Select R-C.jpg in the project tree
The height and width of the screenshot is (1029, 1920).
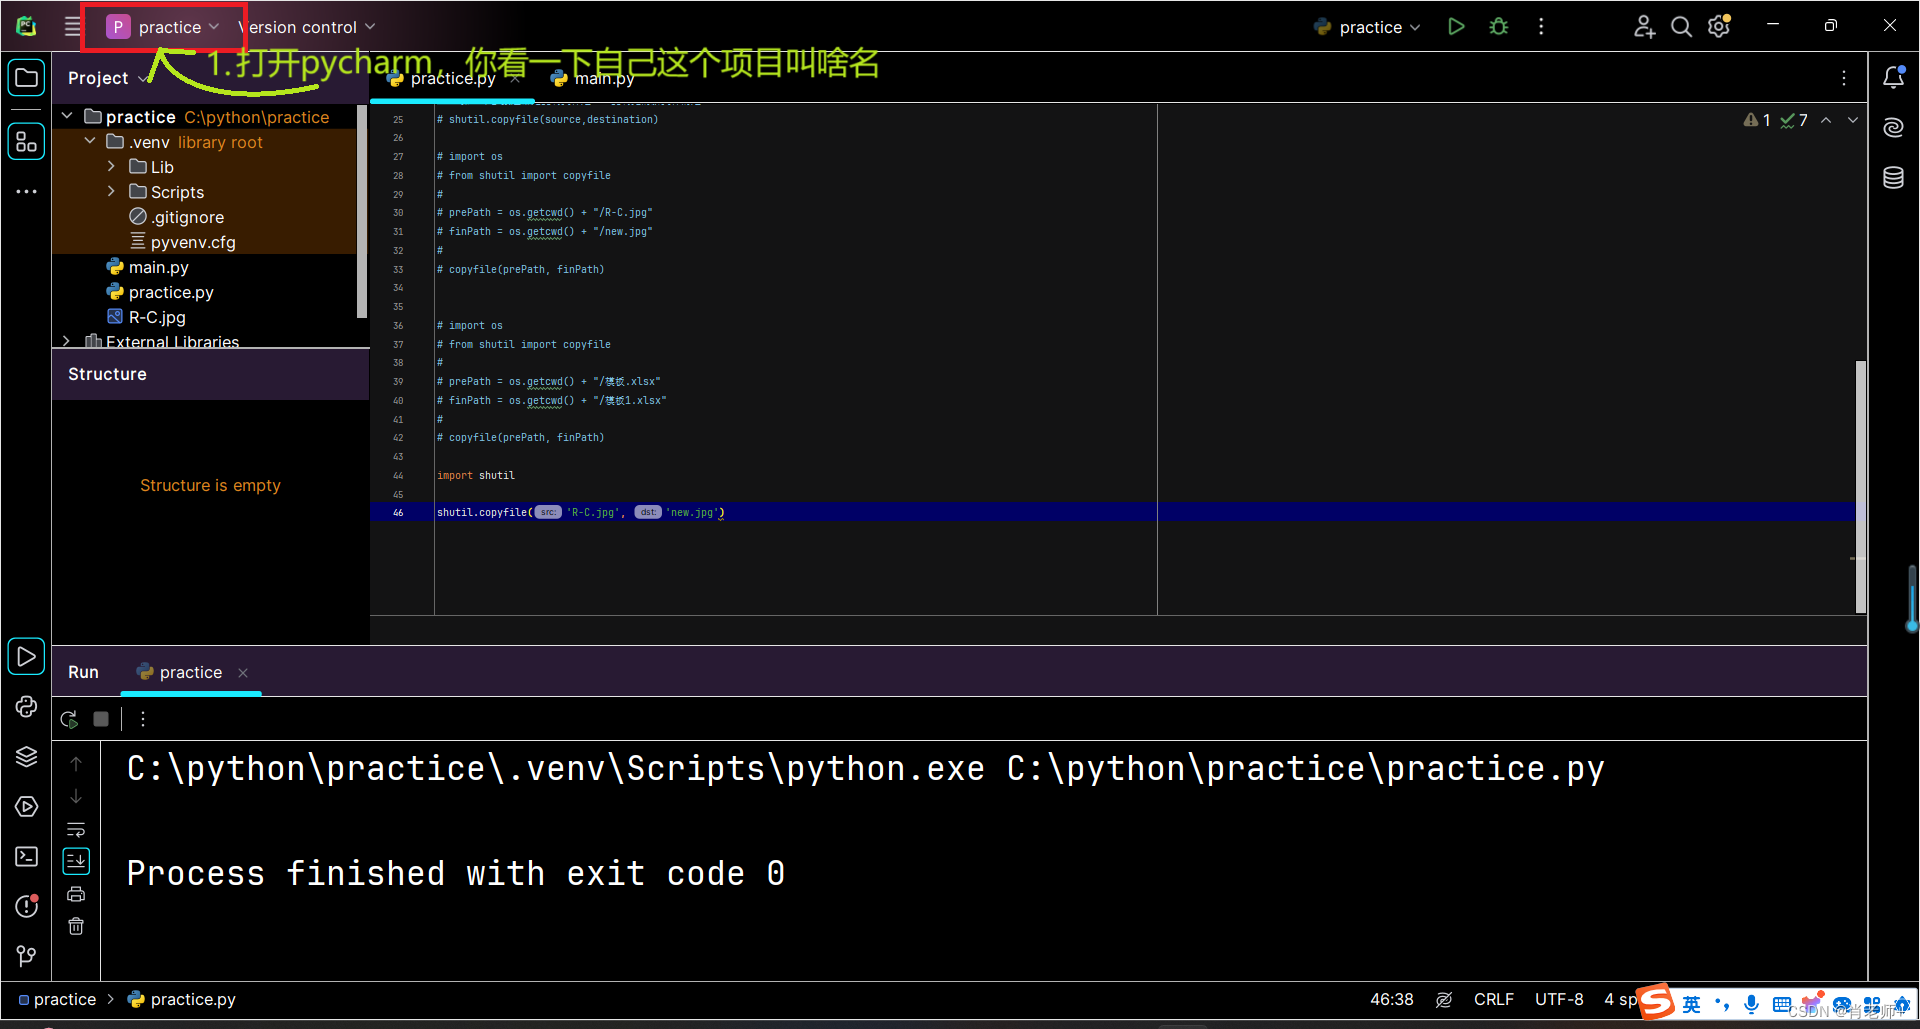(x=157, y=316)
